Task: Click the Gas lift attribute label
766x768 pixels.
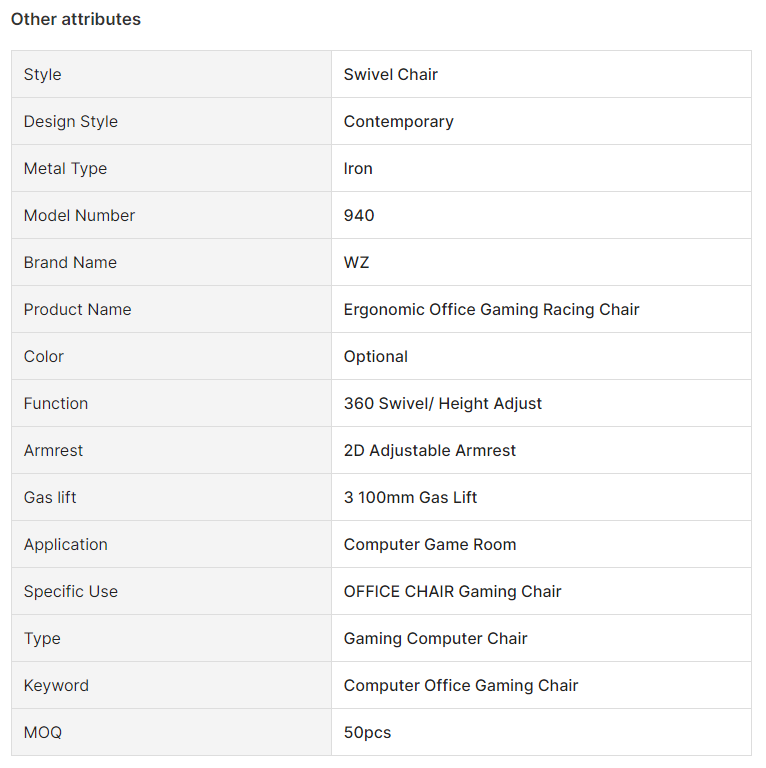Action: coord(50,498)
